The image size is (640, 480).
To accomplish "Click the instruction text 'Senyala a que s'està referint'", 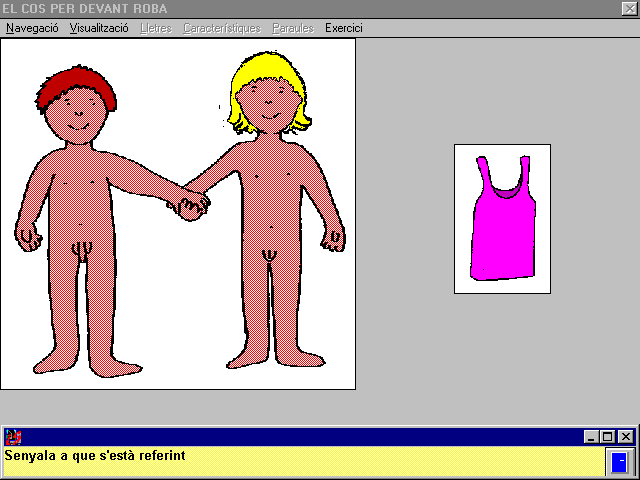I will 95,457.
